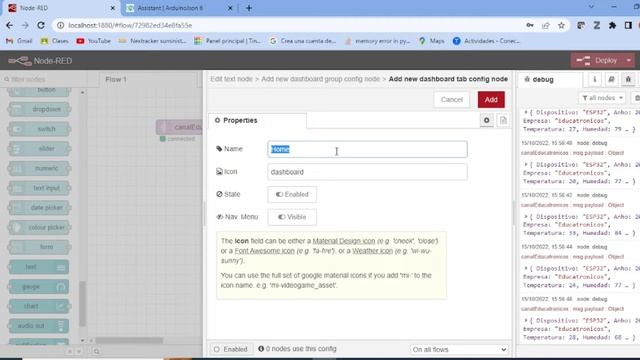The image size is (640, 360).
Task: Select the debug sidebar tab
Action: 551,79
